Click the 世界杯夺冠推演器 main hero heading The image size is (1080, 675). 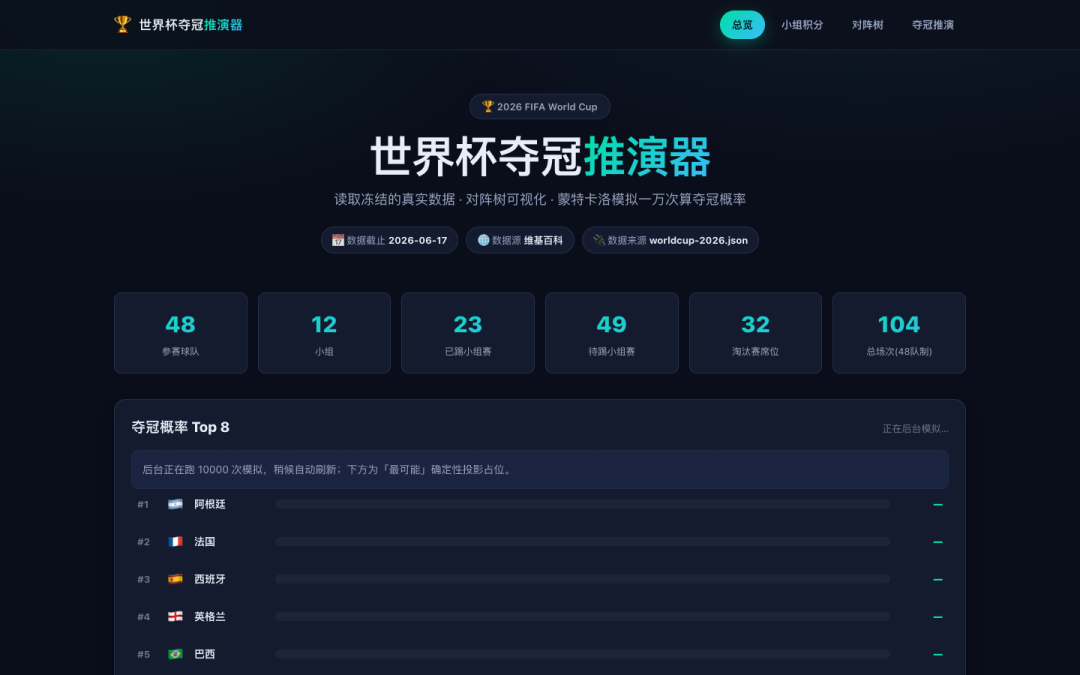pyautogui.click(x=540, y=156)
